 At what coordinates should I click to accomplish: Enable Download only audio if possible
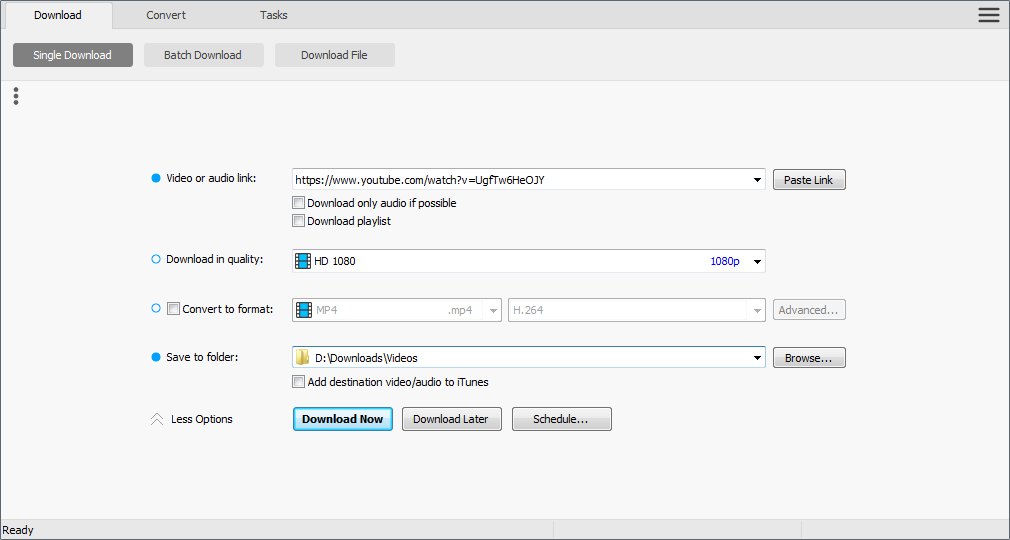tap(298, 203)
